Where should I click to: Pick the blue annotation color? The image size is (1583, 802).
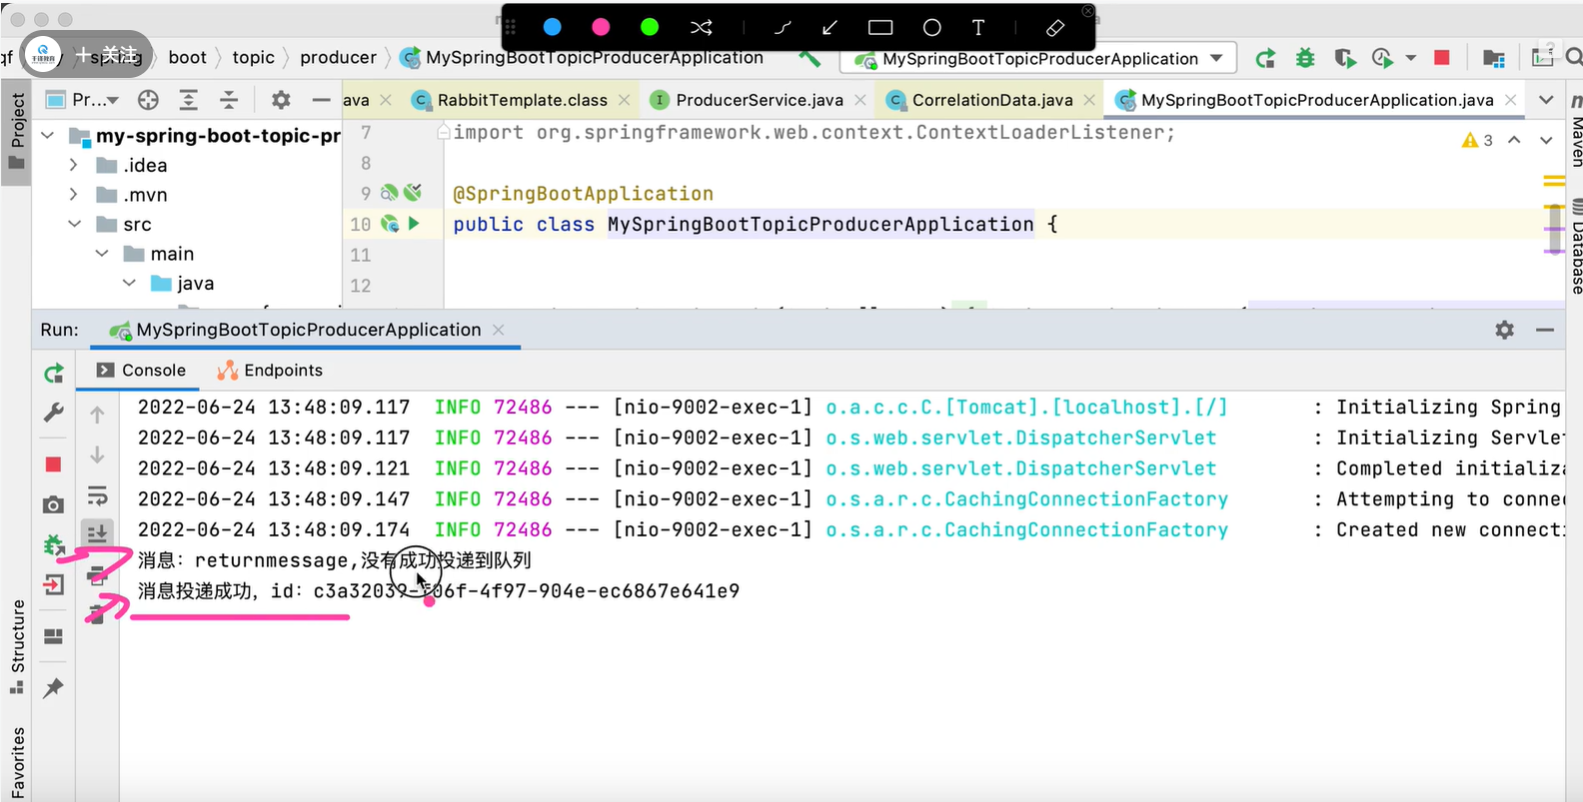point(552,27)
